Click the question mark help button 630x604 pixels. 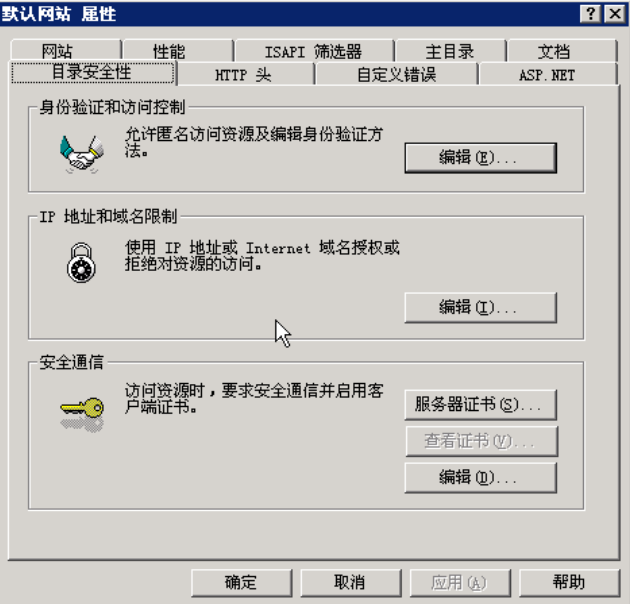[x=590, y=14]
